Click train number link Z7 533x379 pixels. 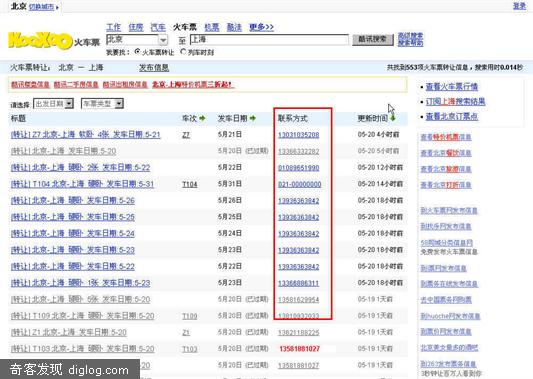186,135
